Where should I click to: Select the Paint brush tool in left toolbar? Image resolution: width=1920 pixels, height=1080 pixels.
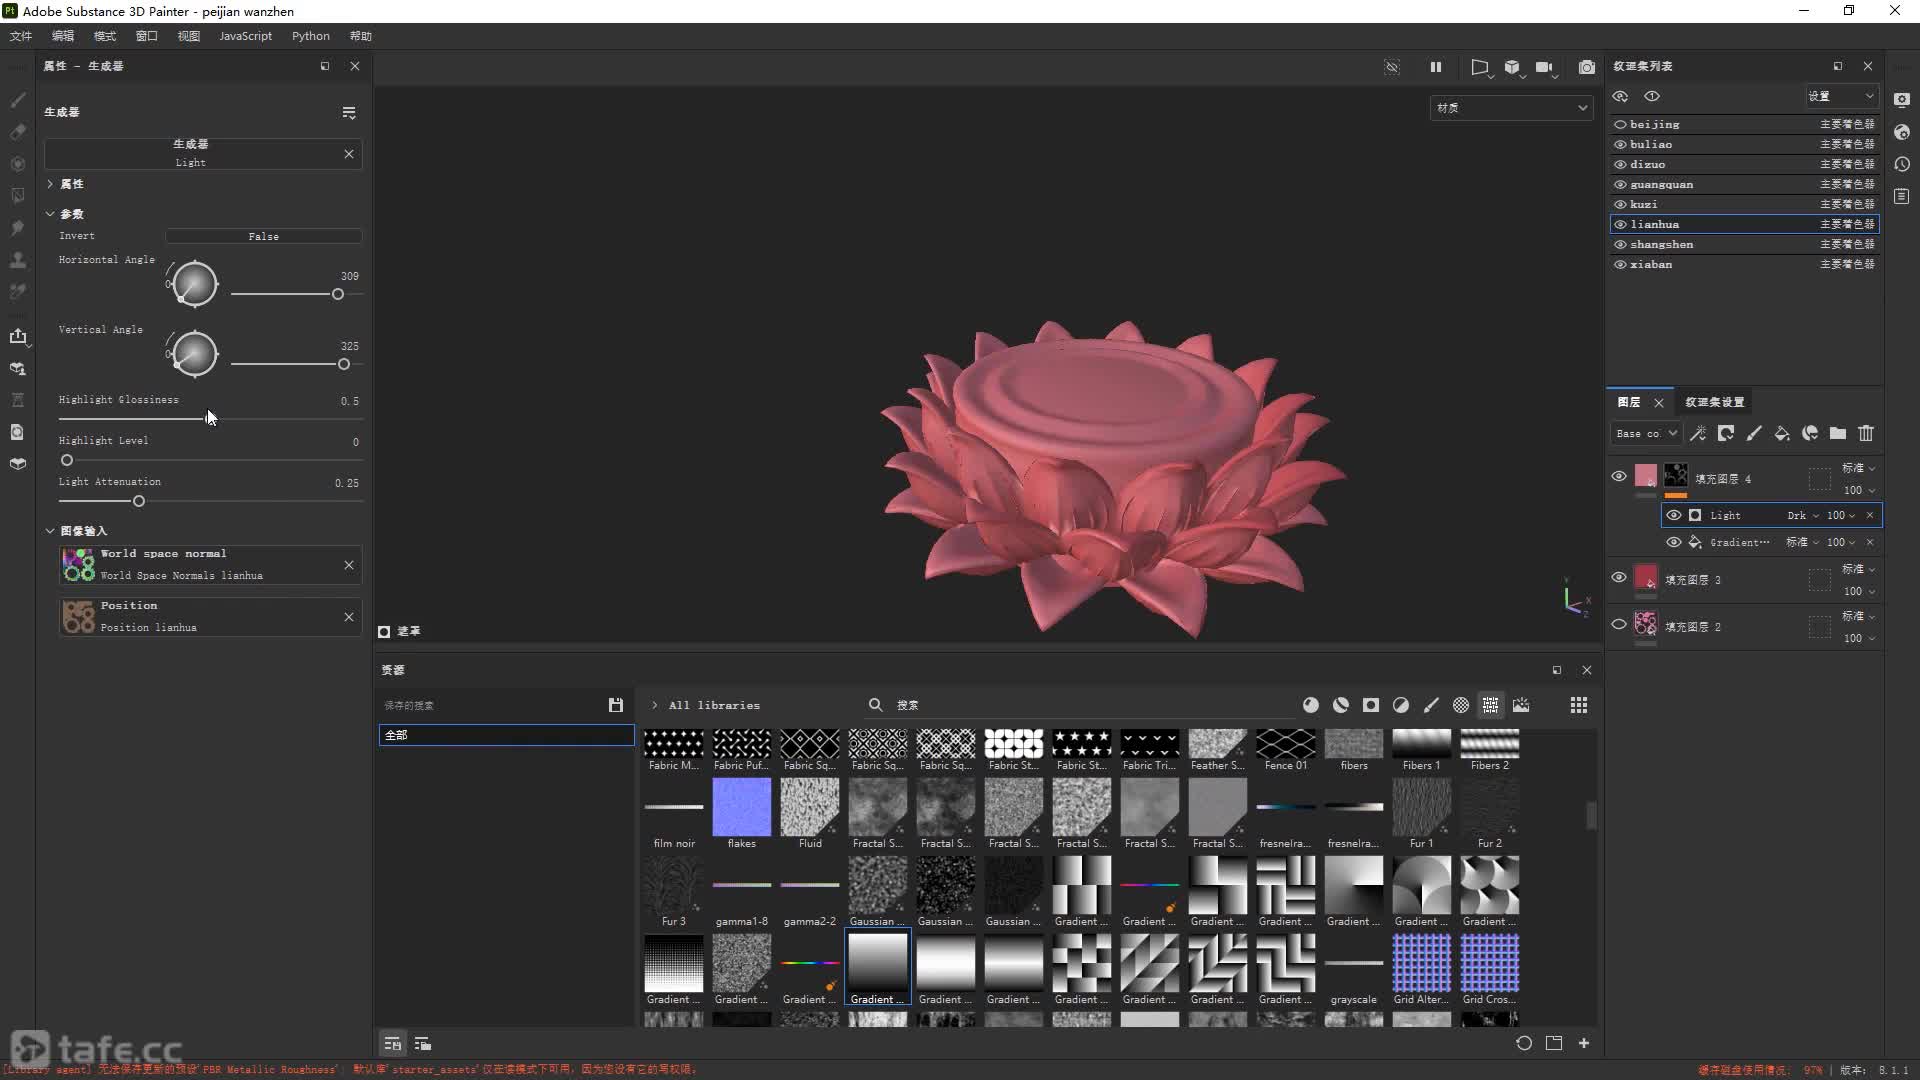coord(18,100)
